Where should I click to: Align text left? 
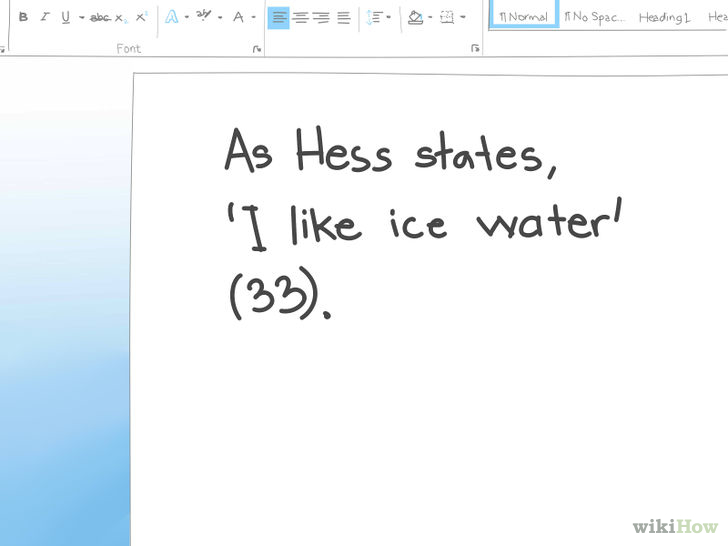279,18
